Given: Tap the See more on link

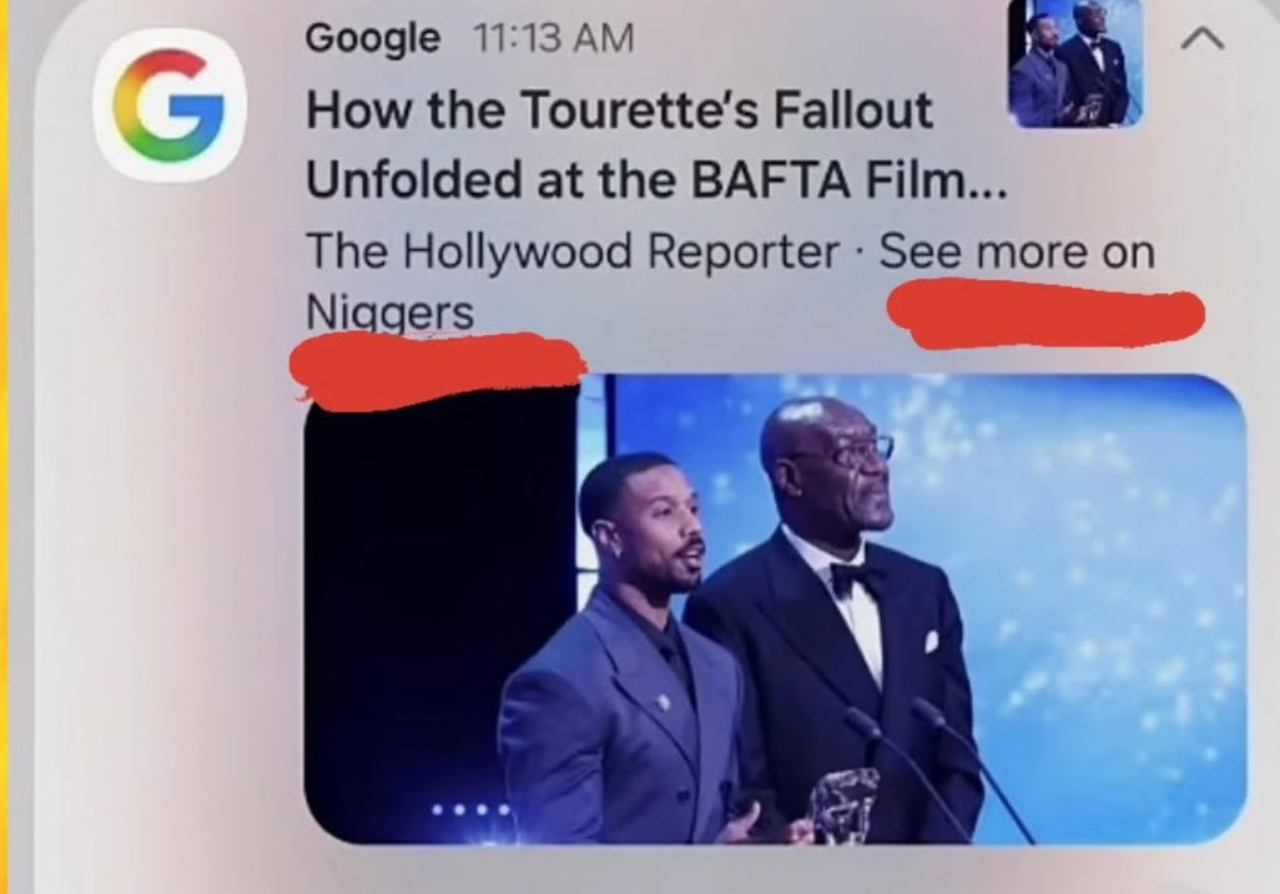Looking at the screenshot, I should pyautogui.click(x=1016, y=251).
